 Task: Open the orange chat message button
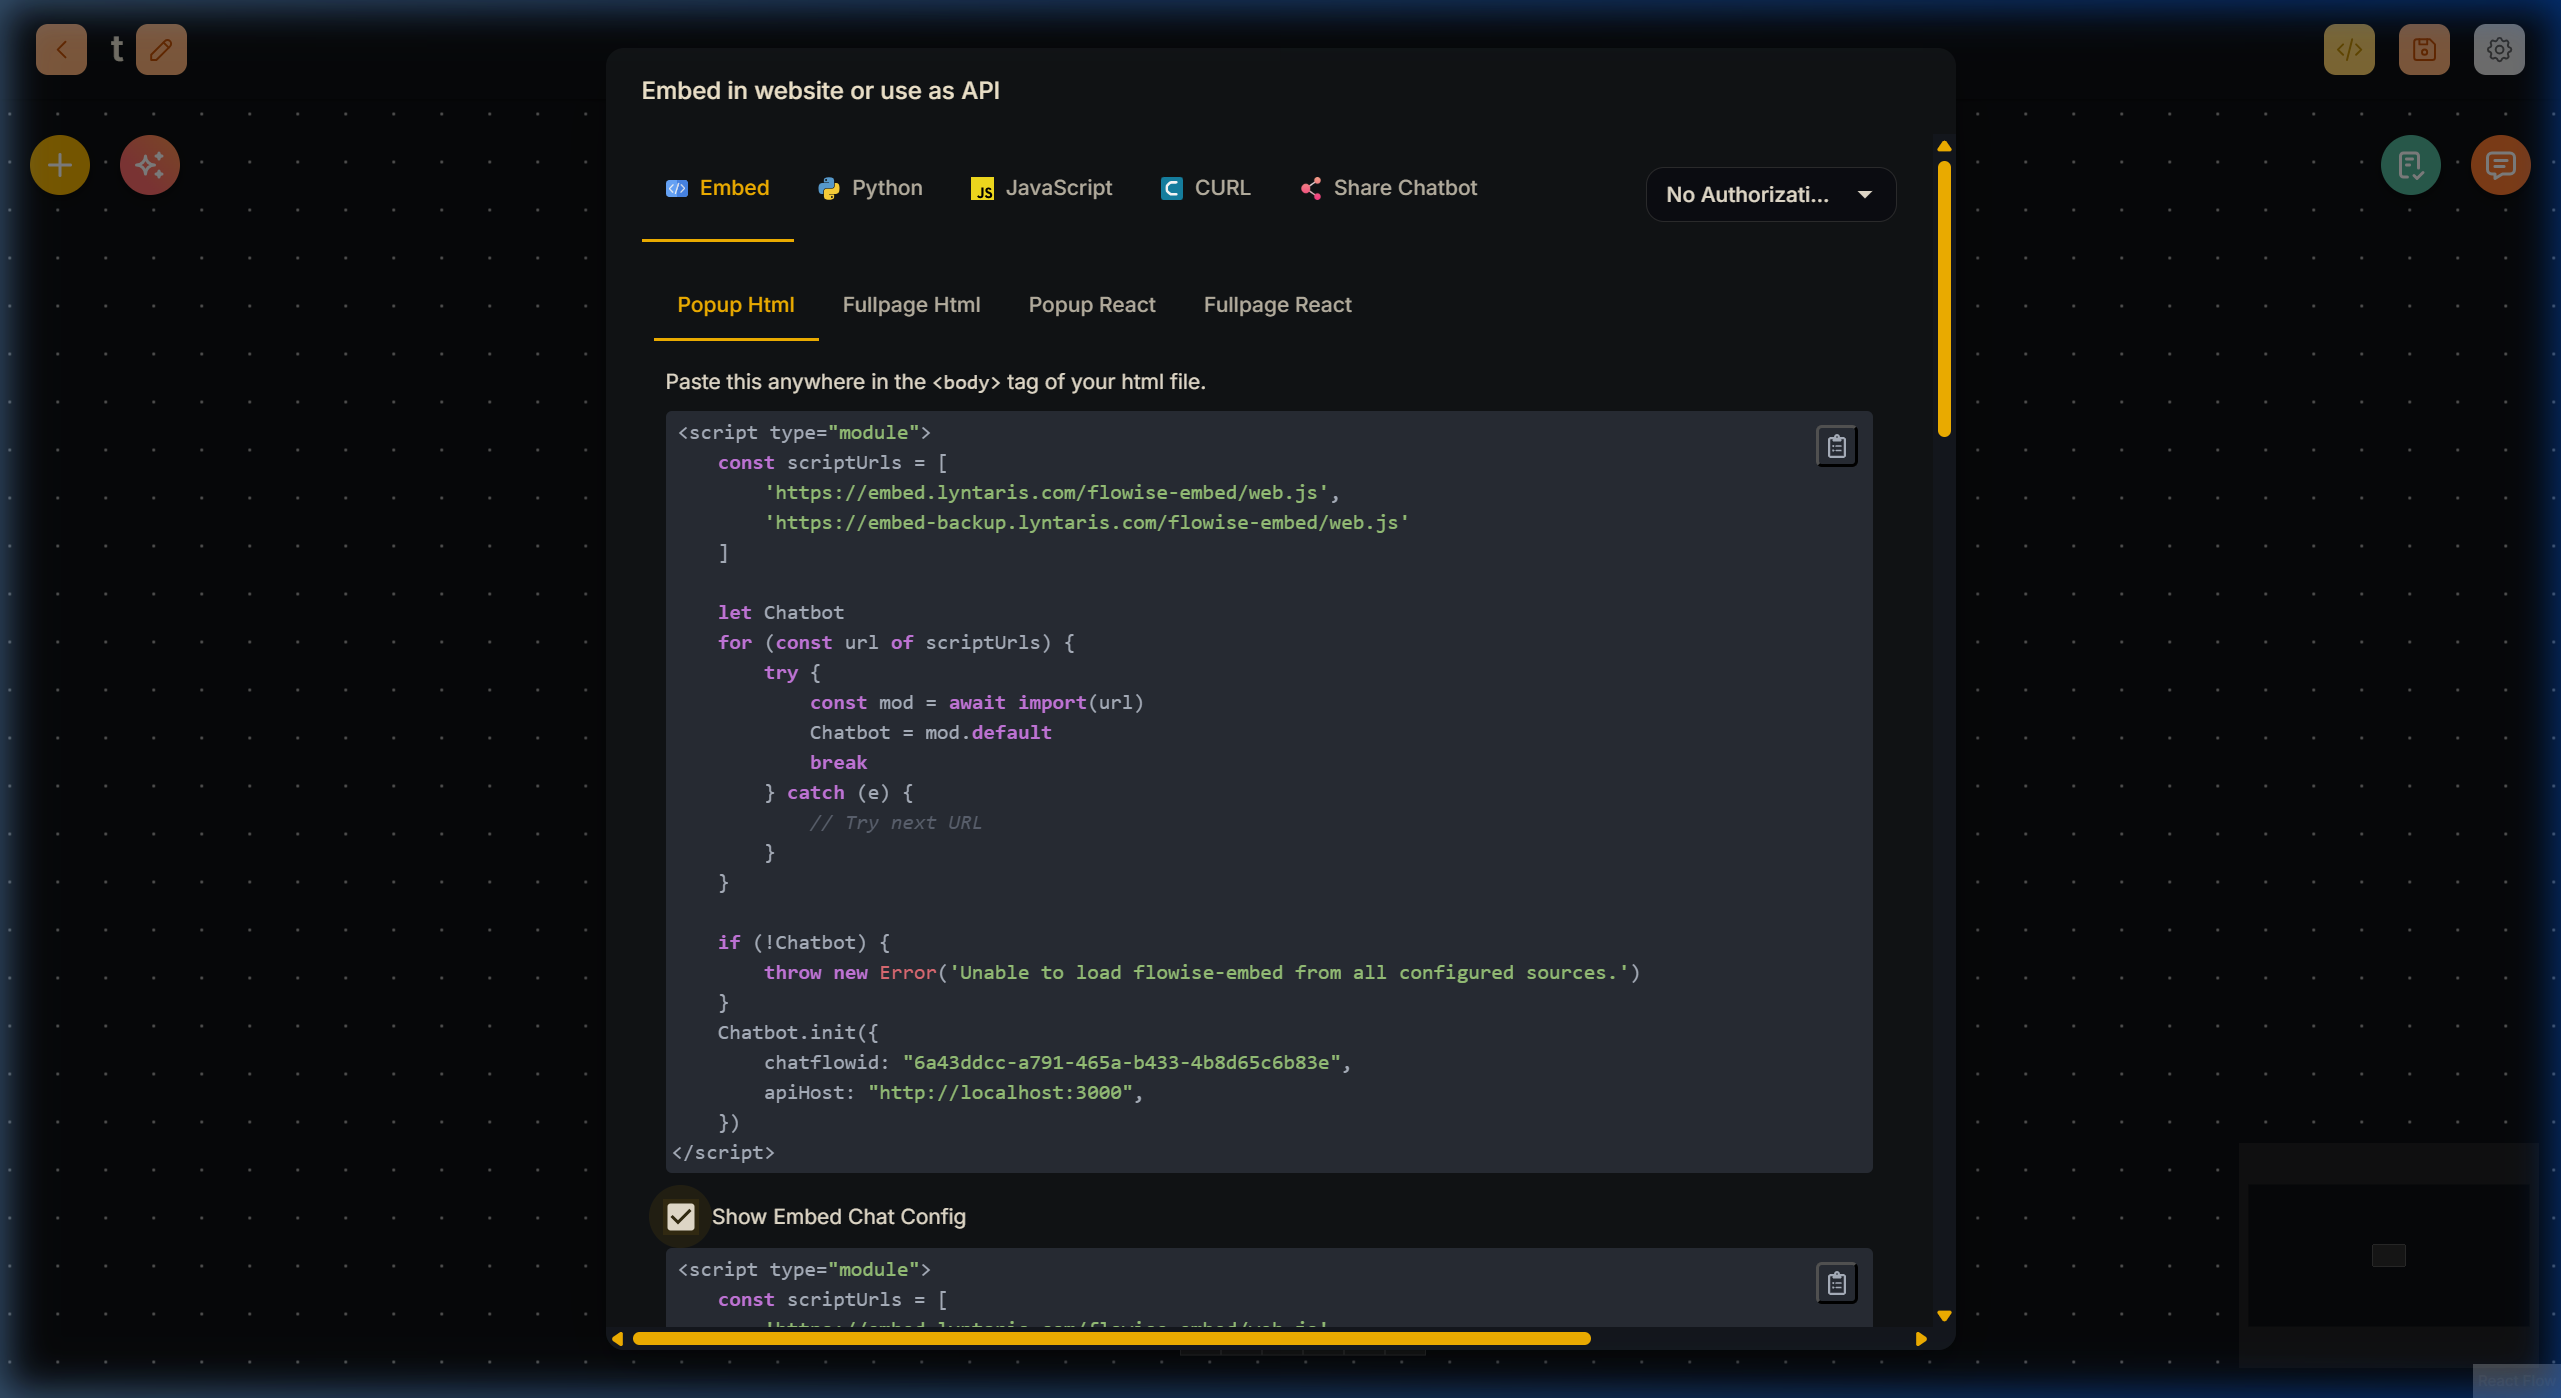[2501, 165]
